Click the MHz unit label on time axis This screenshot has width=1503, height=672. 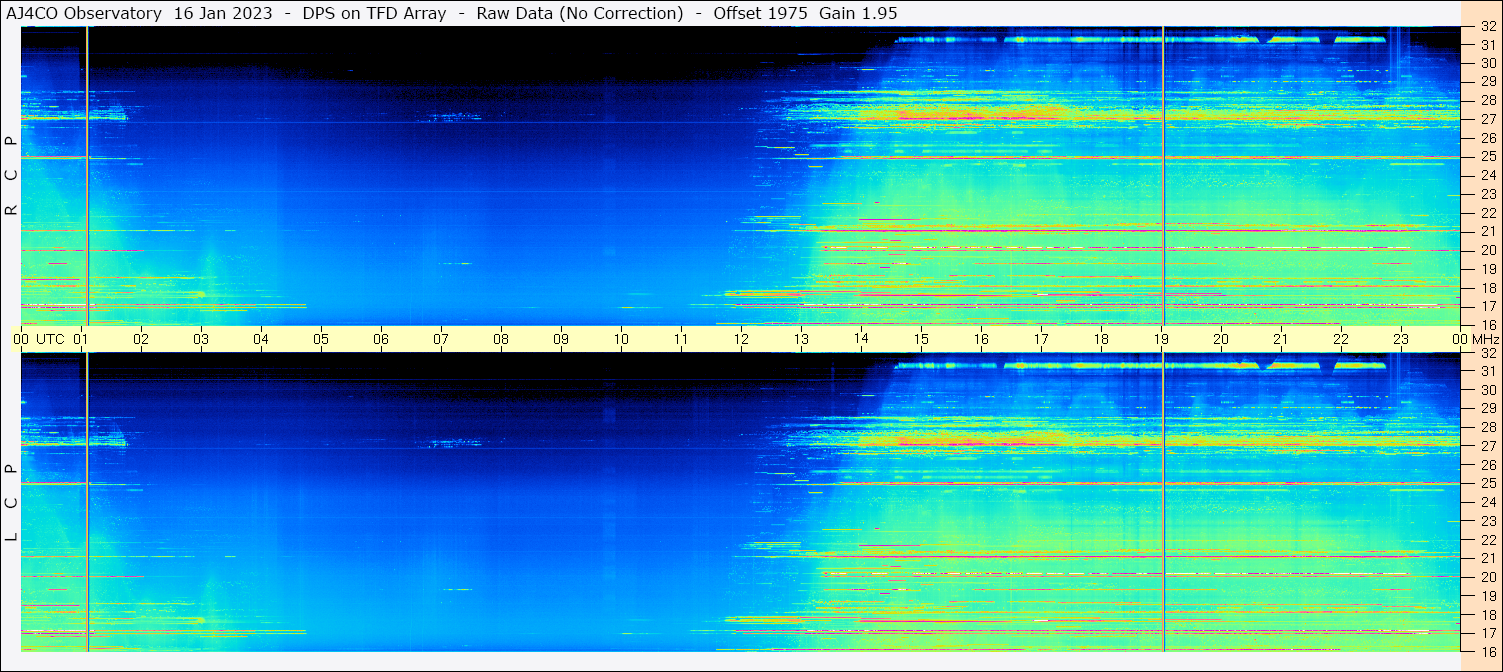coord(1486,339)
